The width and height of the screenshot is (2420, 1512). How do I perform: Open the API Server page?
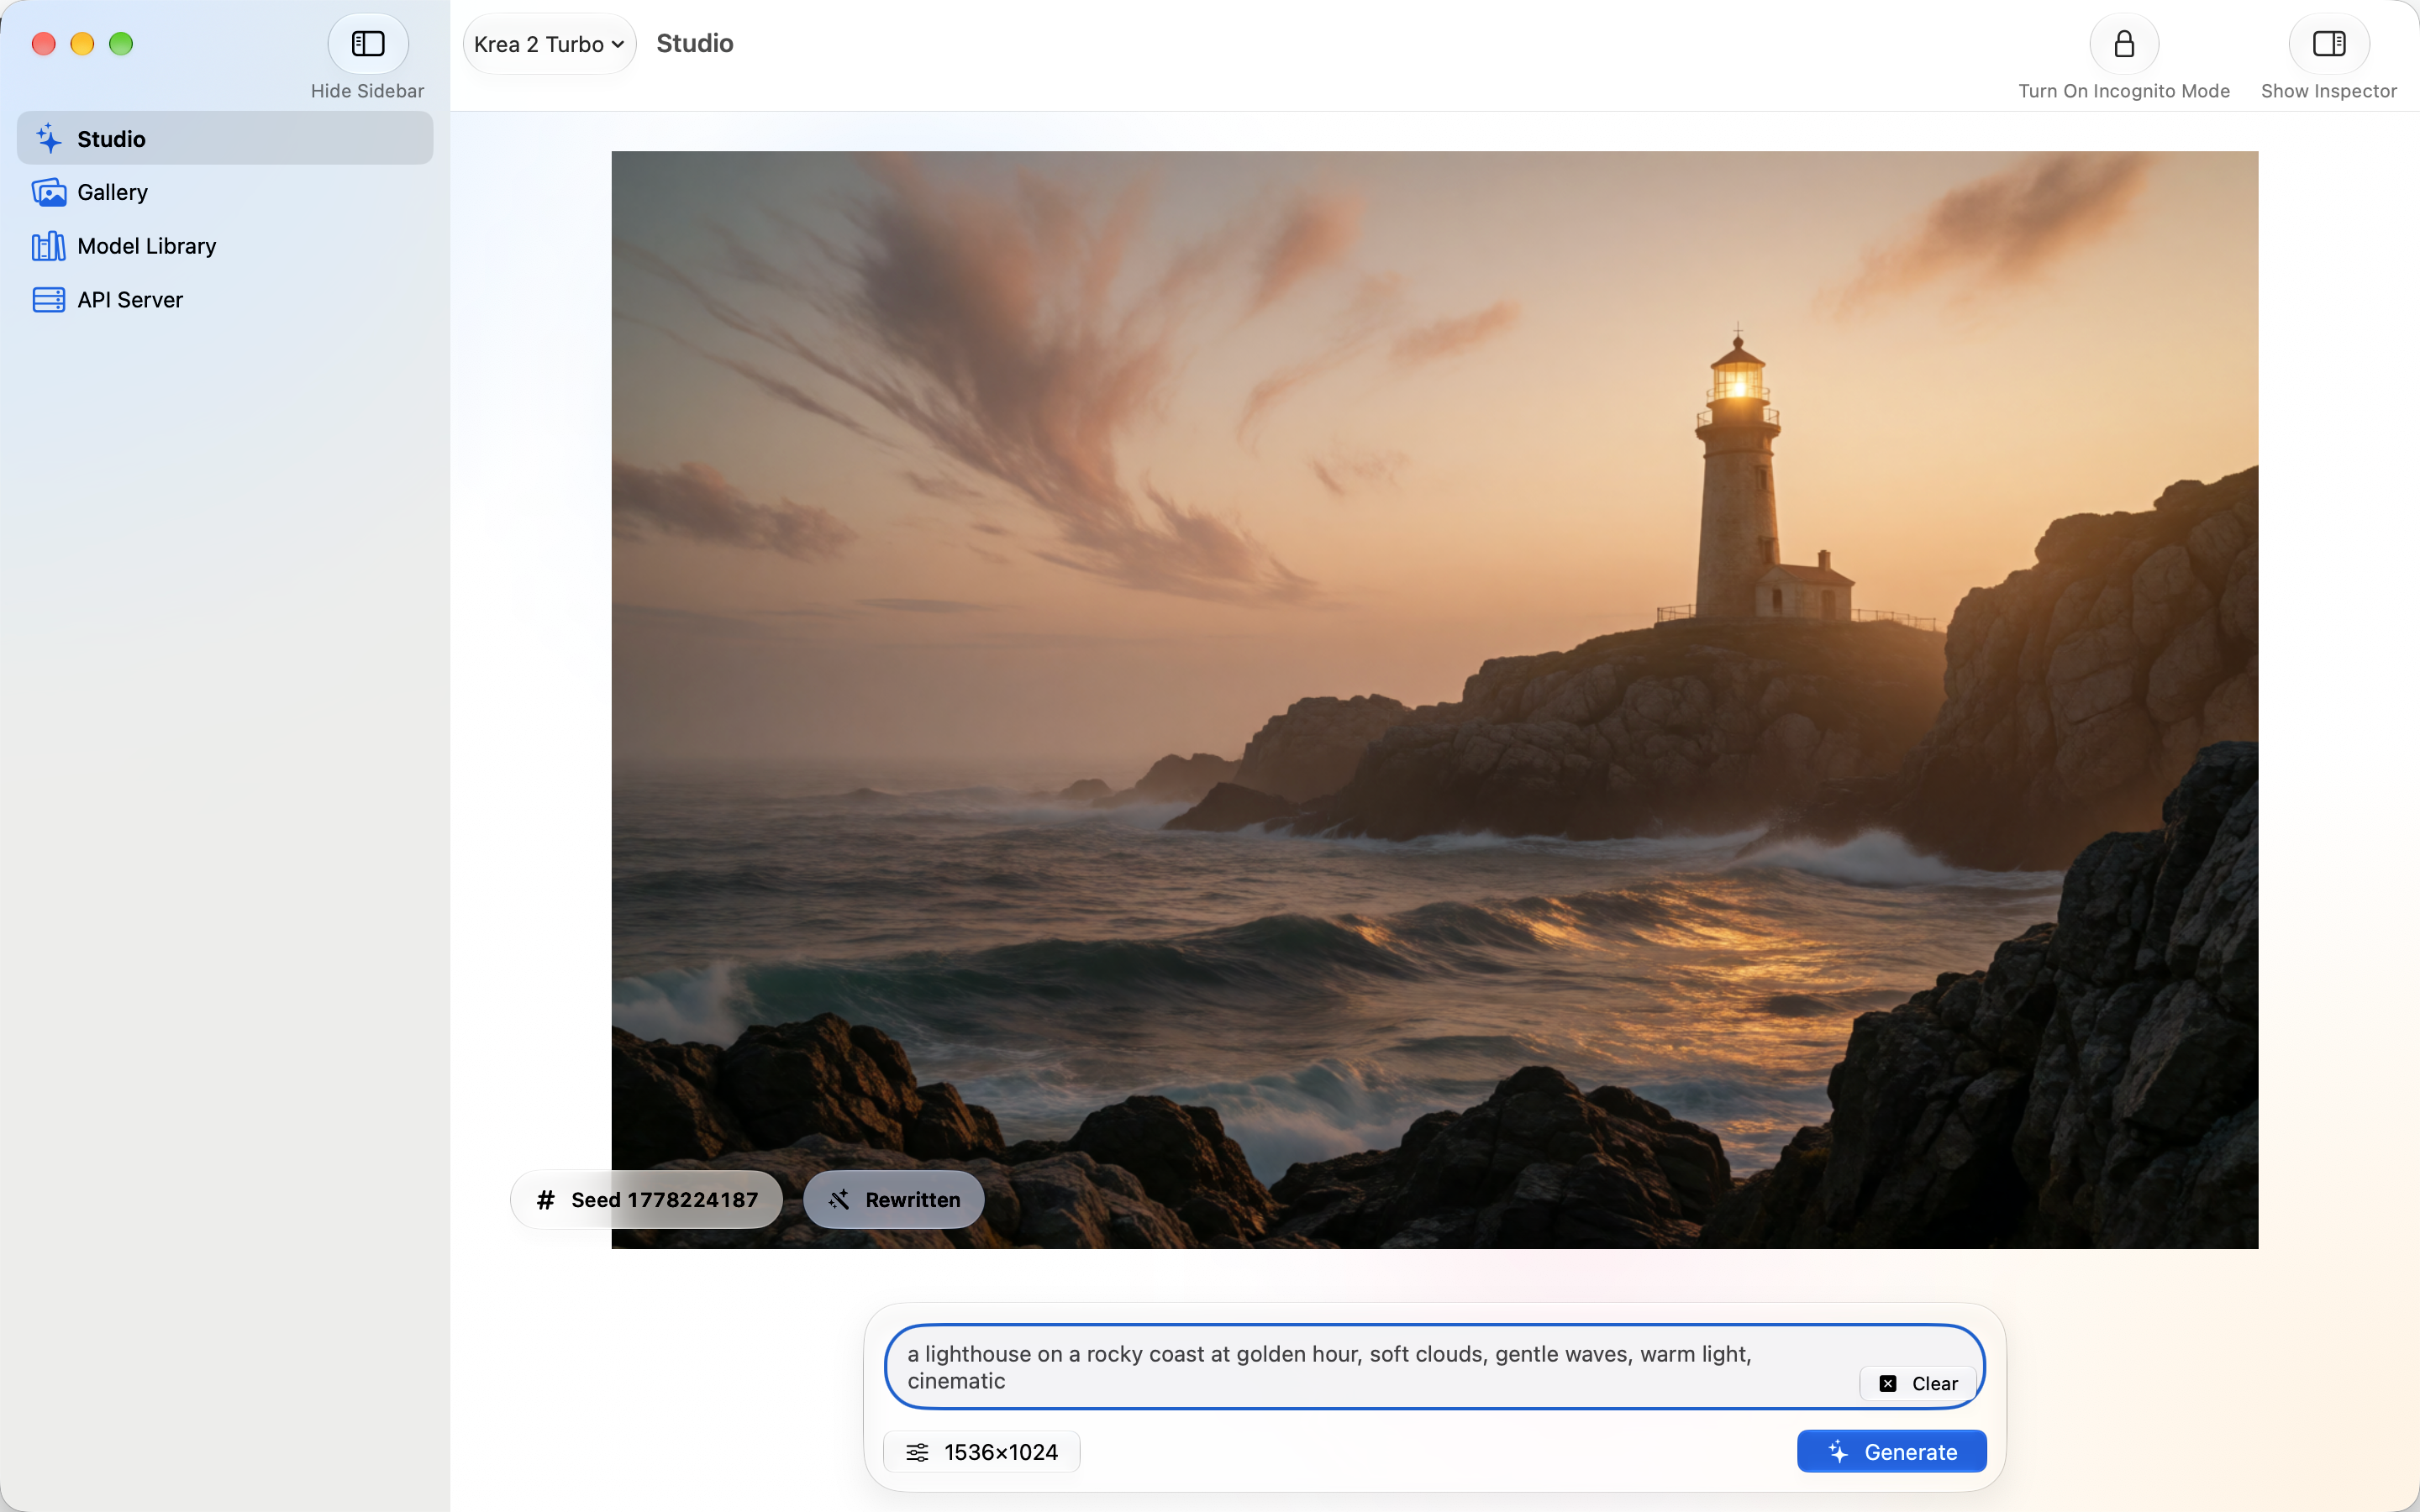tap(225, 300)
